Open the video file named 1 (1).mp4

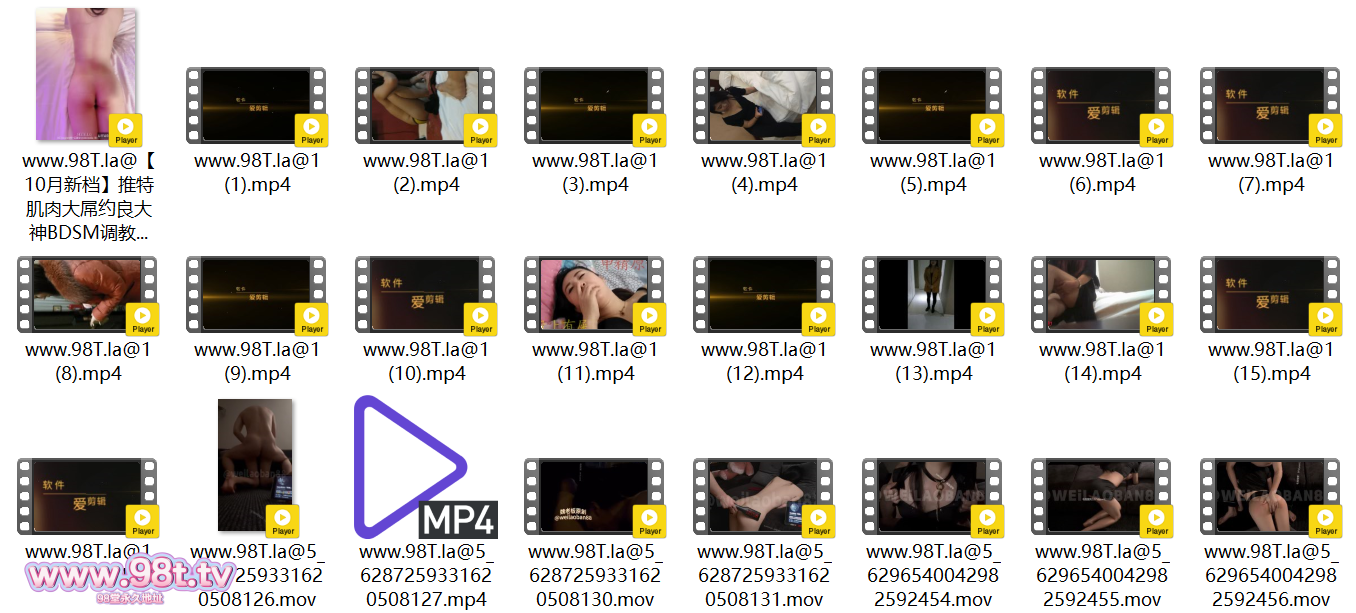256,105
